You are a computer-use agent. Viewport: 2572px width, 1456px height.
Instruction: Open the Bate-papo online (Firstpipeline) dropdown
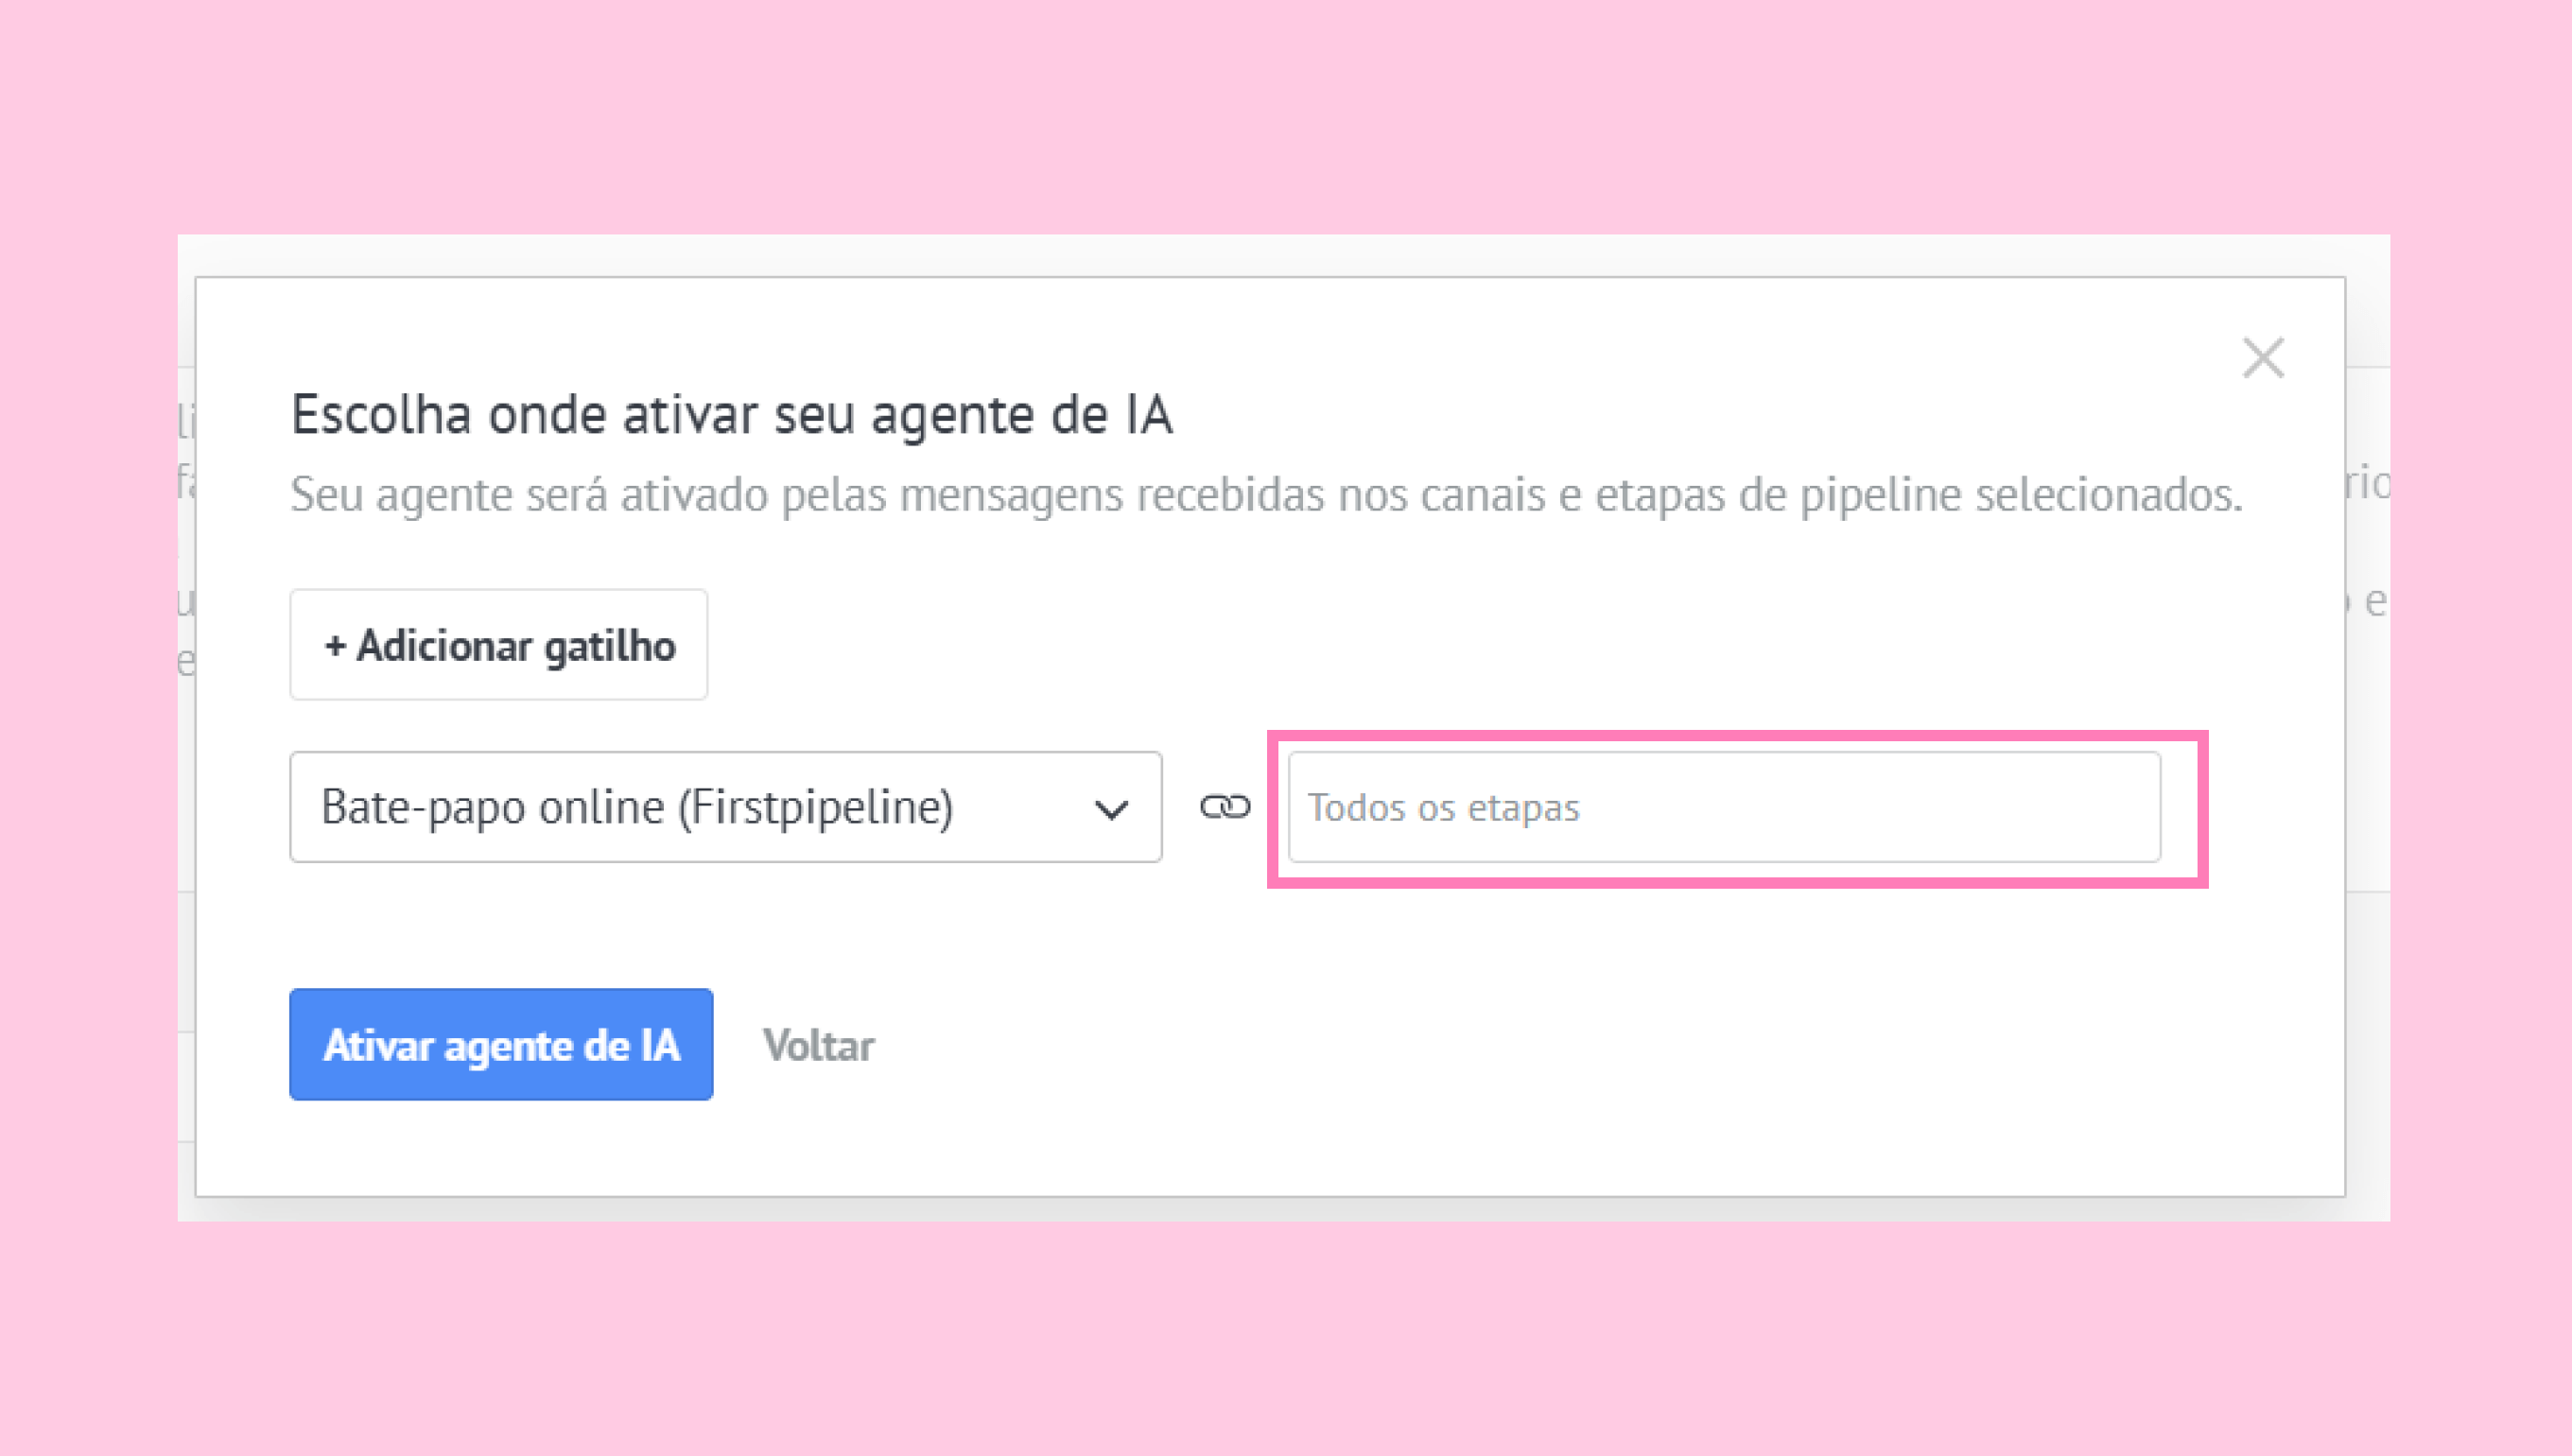click(x=725, y=807)
